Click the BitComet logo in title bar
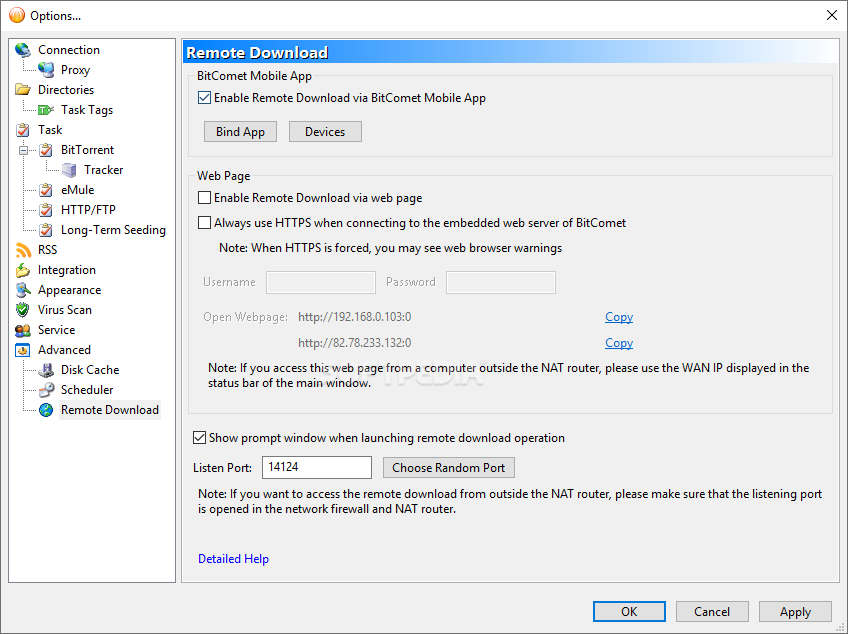 (x=17, y=15)
